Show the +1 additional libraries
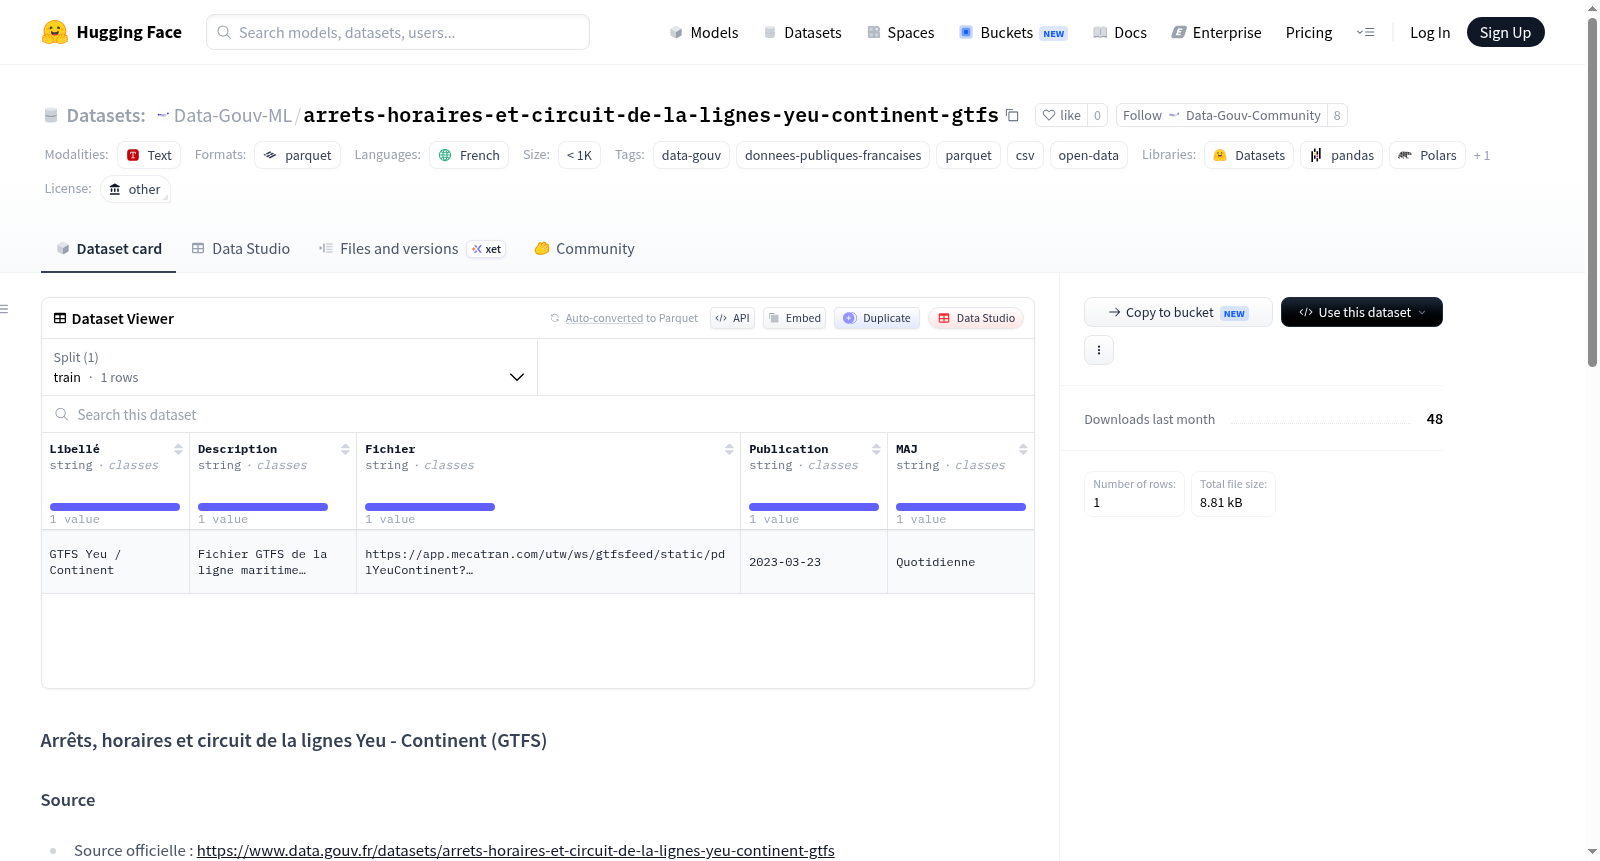This screenshot has height=861, width=1600. point(1482,155)
